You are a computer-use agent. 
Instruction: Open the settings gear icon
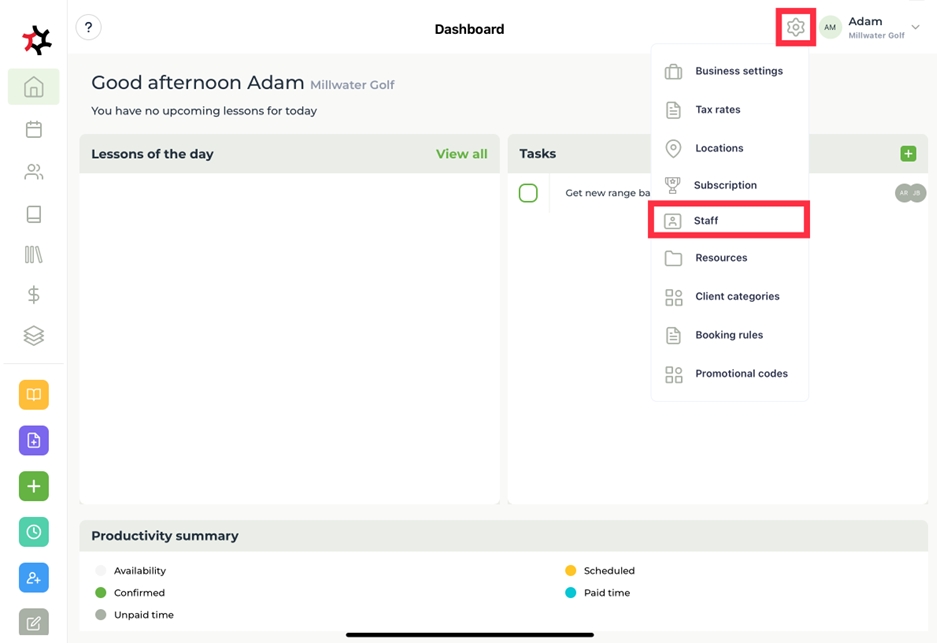click(x=795, y=28)
